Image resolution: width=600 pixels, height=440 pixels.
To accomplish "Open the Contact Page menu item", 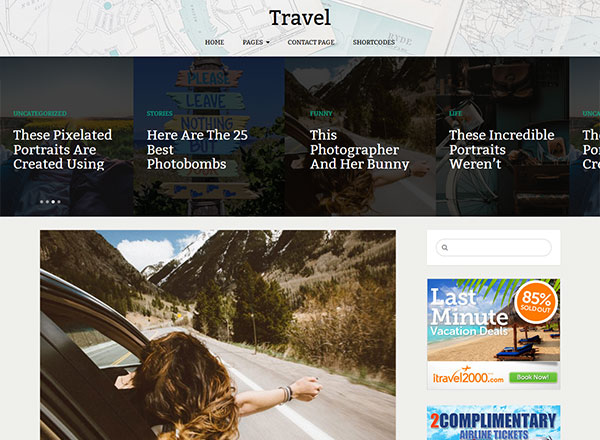I will pyautogui.click(x=311, y=42).
